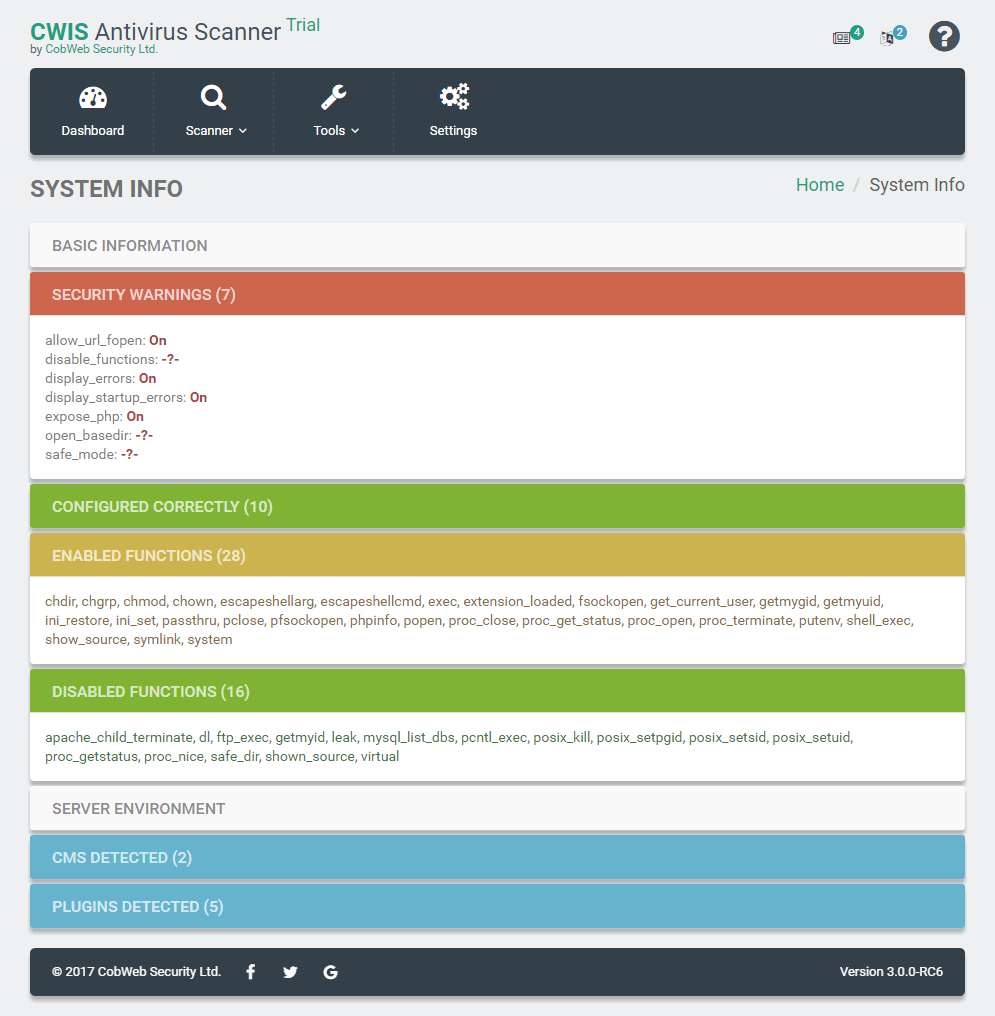Click escapeshellcmd in the enabled functions list
The image size is (995, 1016).
pos(371,601)
